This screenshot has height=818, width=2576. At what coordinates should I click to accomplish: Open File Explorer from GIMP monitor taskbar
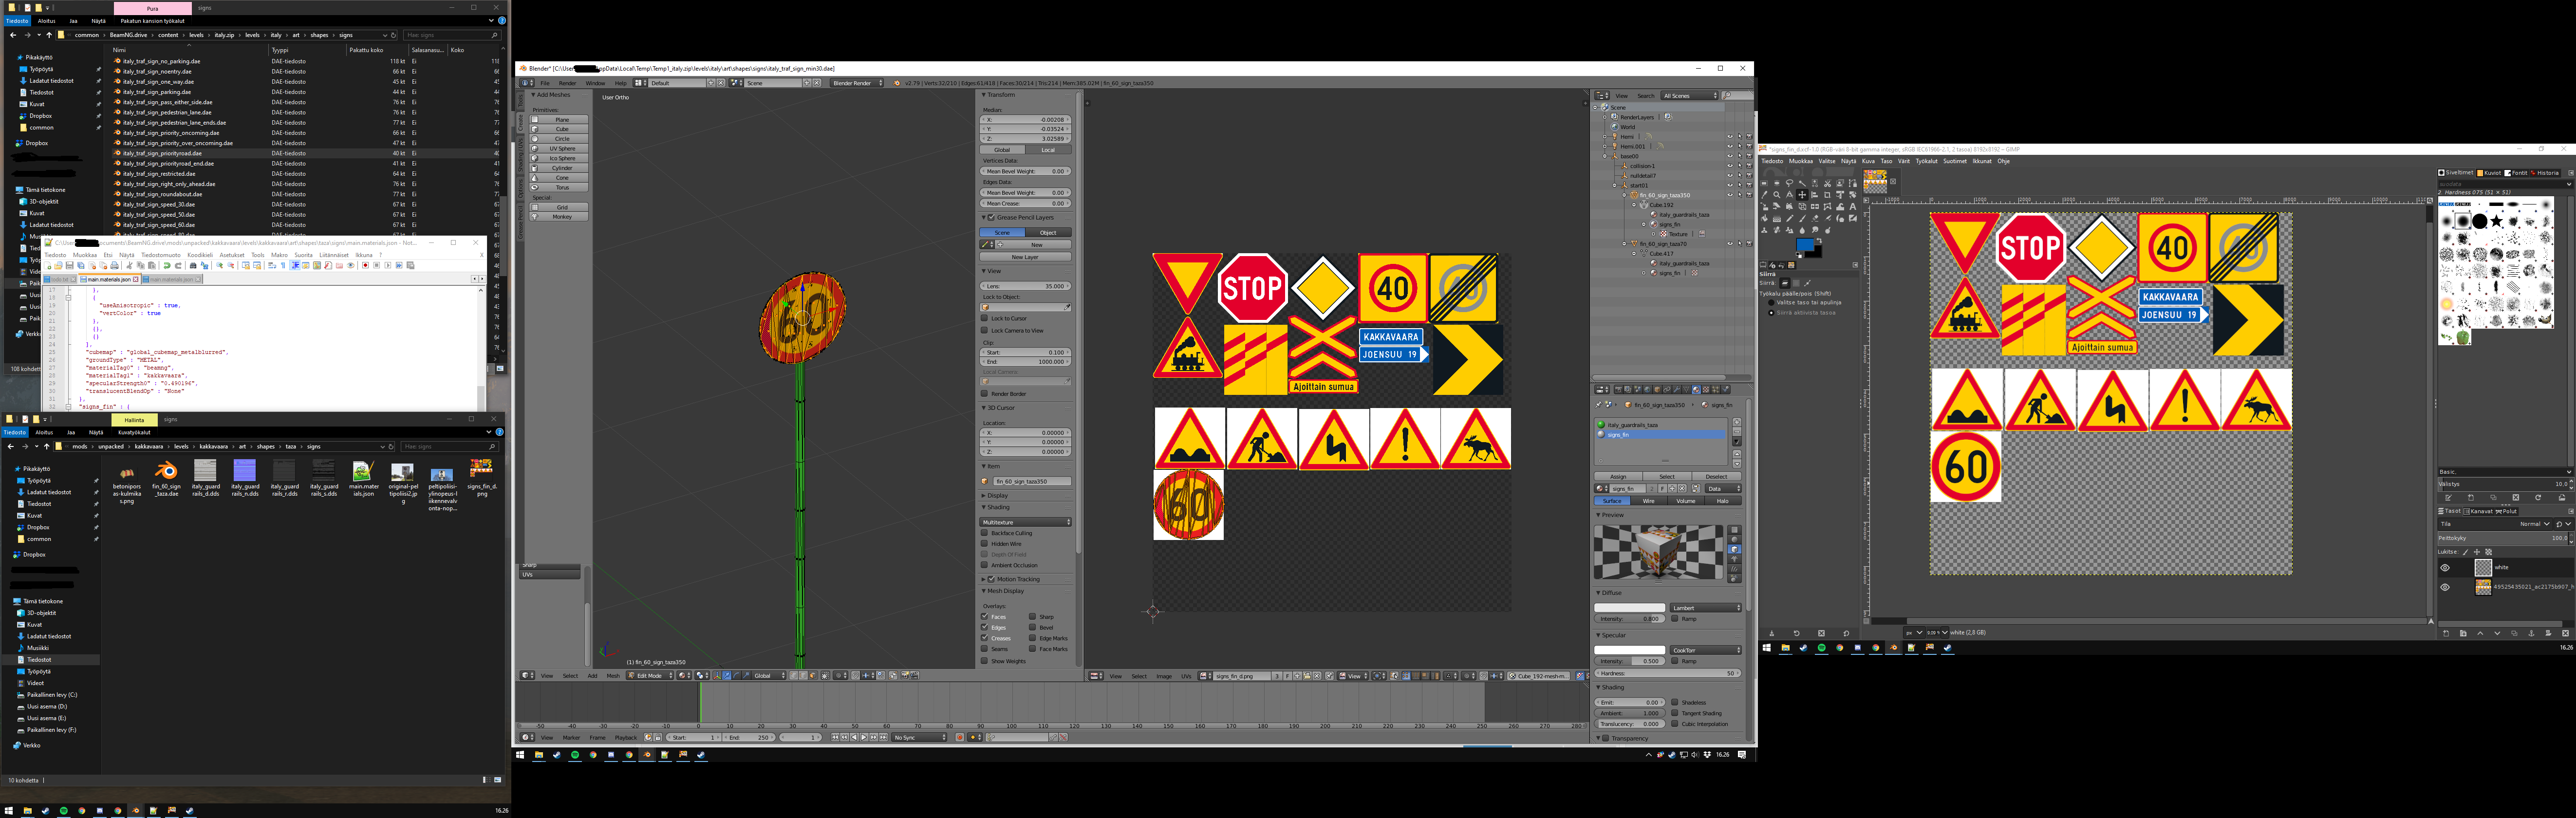[1786, 648]
